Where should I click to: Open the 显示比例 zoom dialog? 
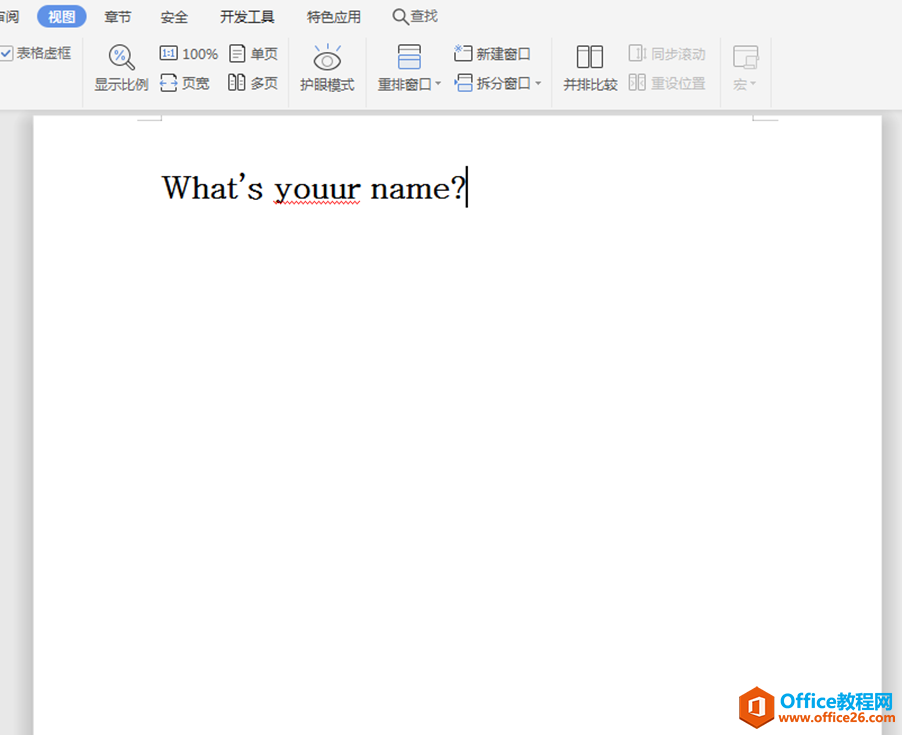pos(121,68)
